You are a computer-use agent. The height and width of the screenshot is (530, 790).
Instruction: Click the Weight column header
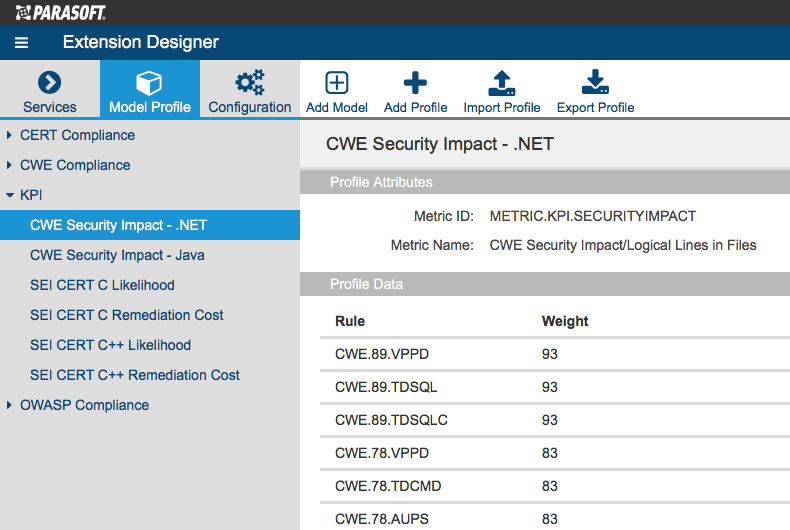click(x=565, y=321)
